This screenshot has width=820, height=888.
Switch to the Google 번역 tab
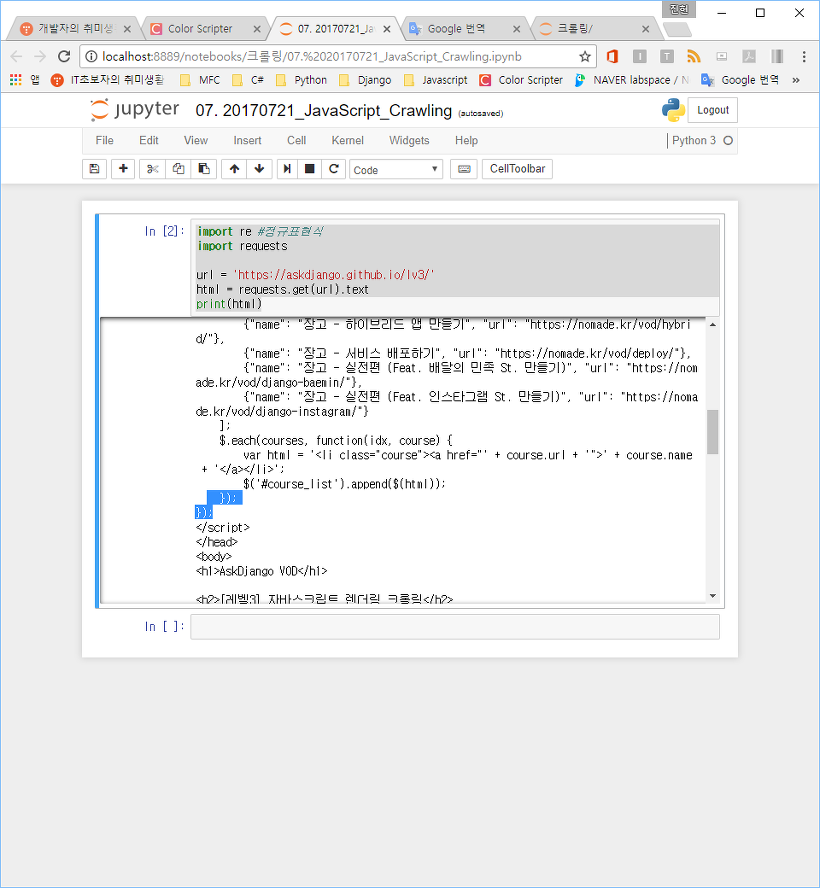click(456, 28)
